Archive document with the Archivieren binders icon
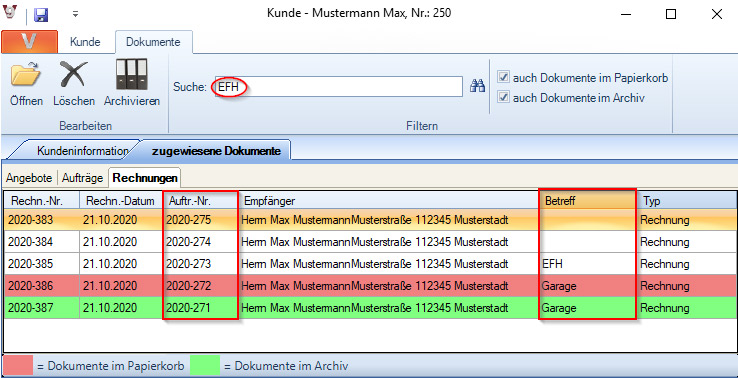The height and width of the screenshot is (378, 738). [132, 83]
